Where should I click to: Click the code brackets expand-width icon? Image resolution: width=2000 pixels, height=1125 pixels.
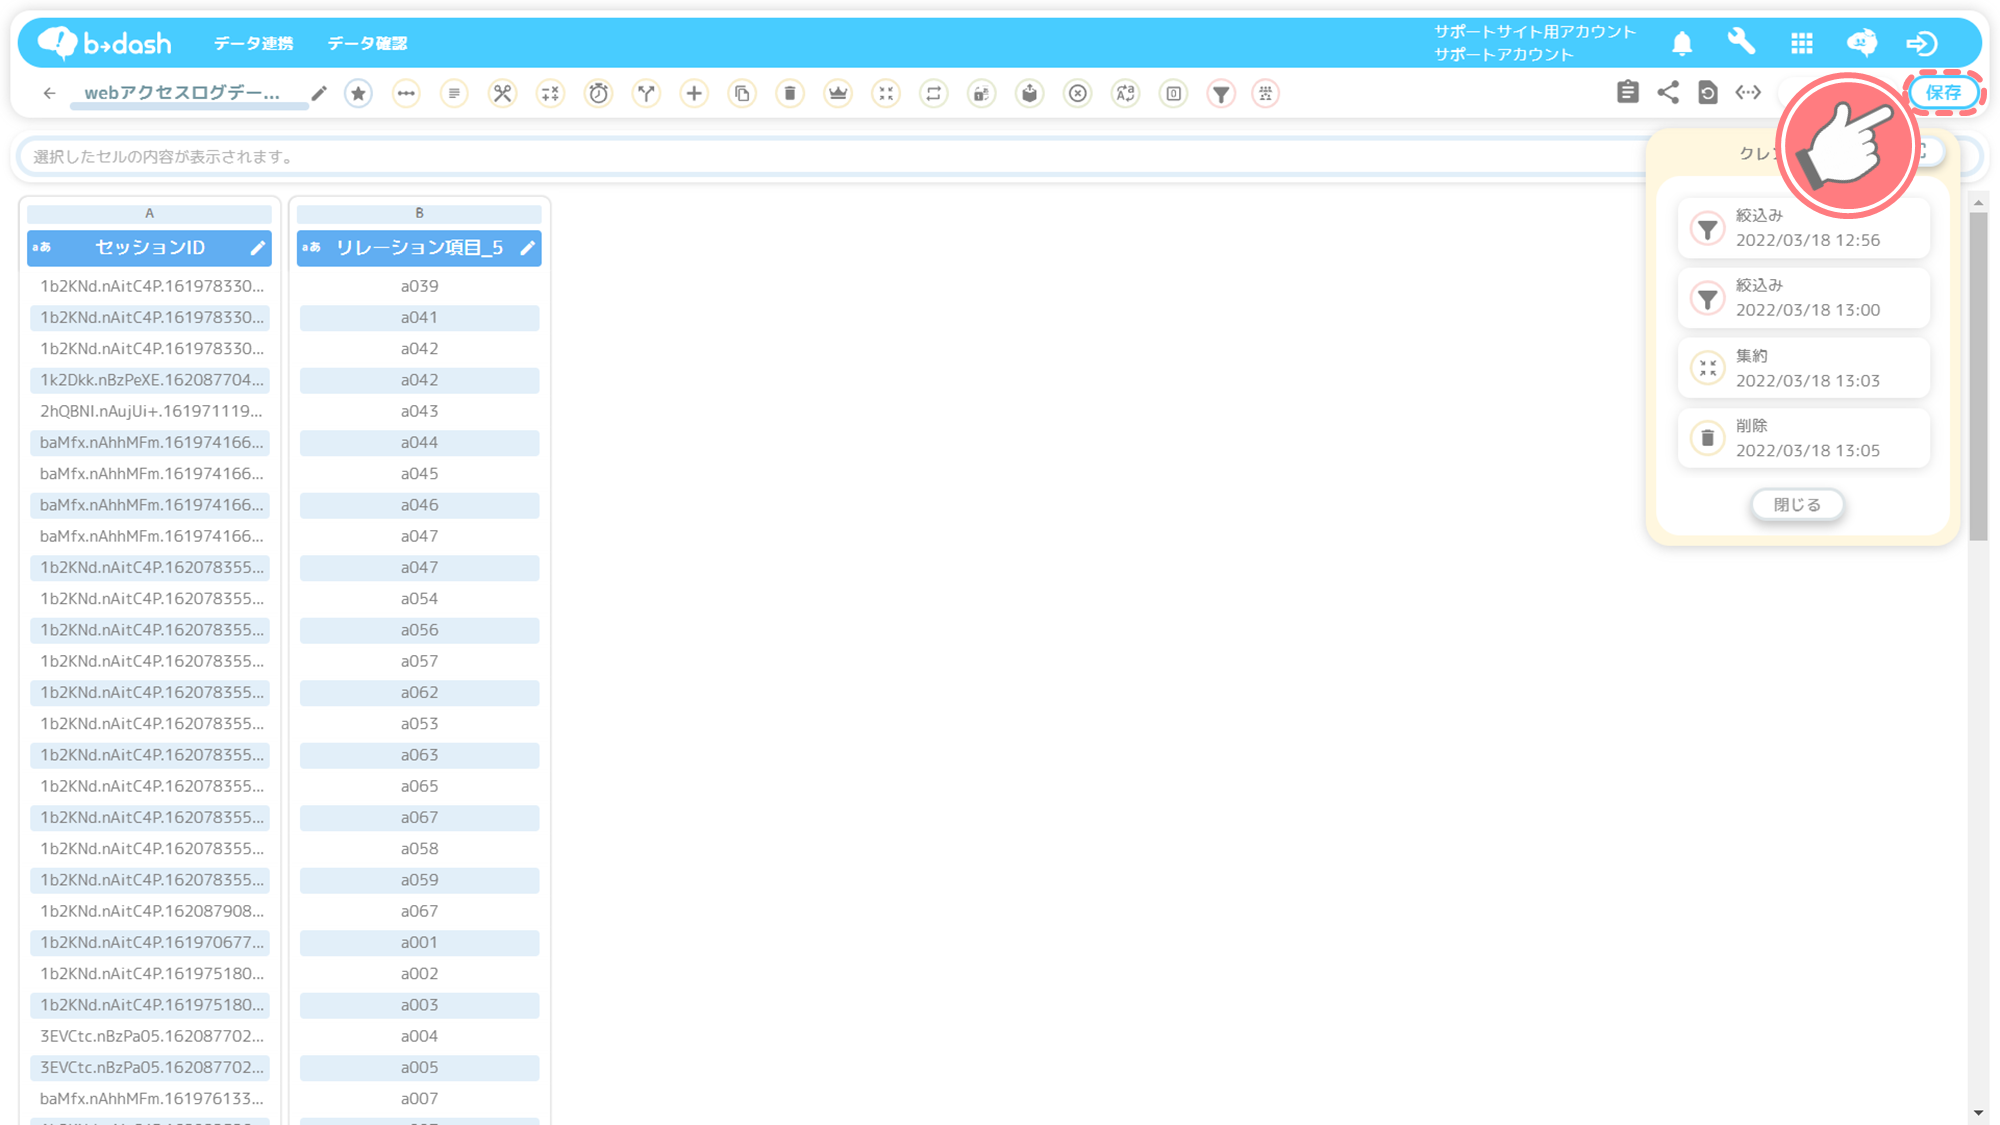point(1748,92)
